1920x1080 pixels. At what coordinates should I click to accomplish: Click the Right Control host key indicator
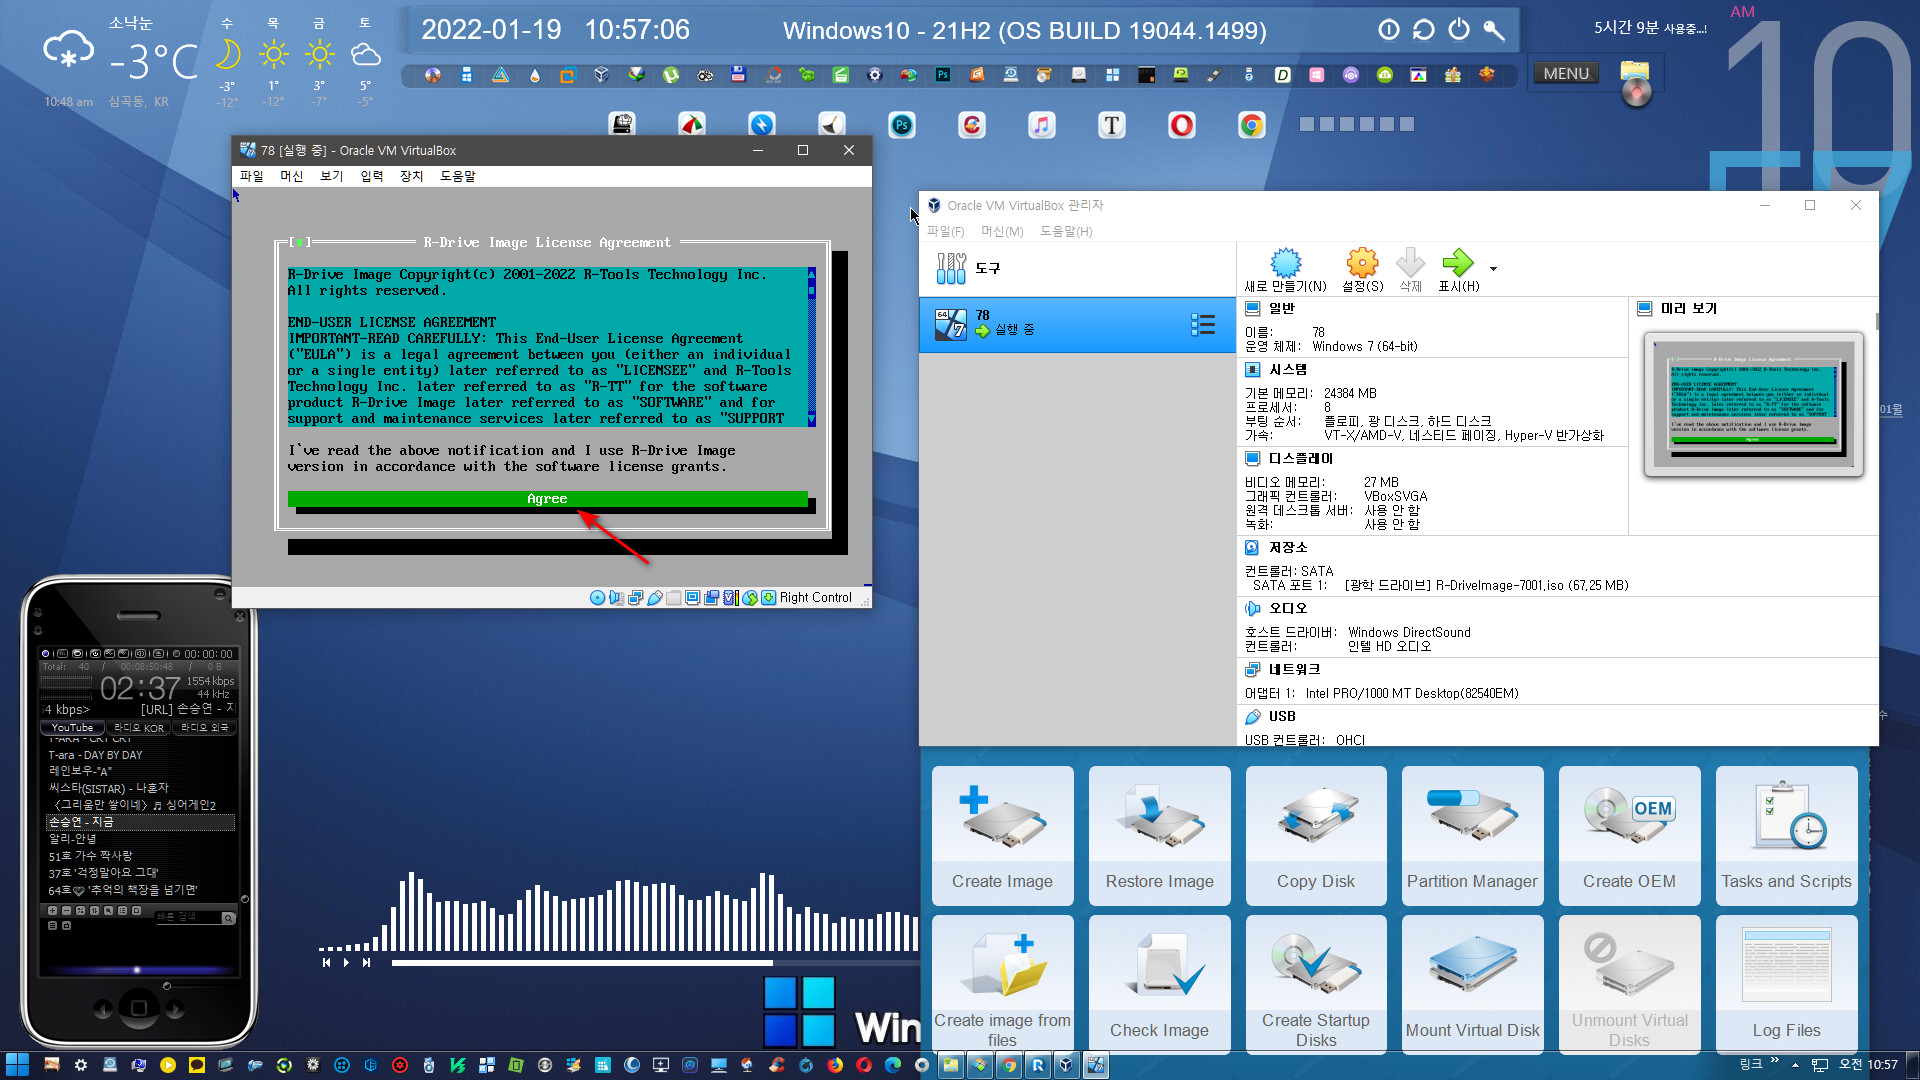pos(816,598)
